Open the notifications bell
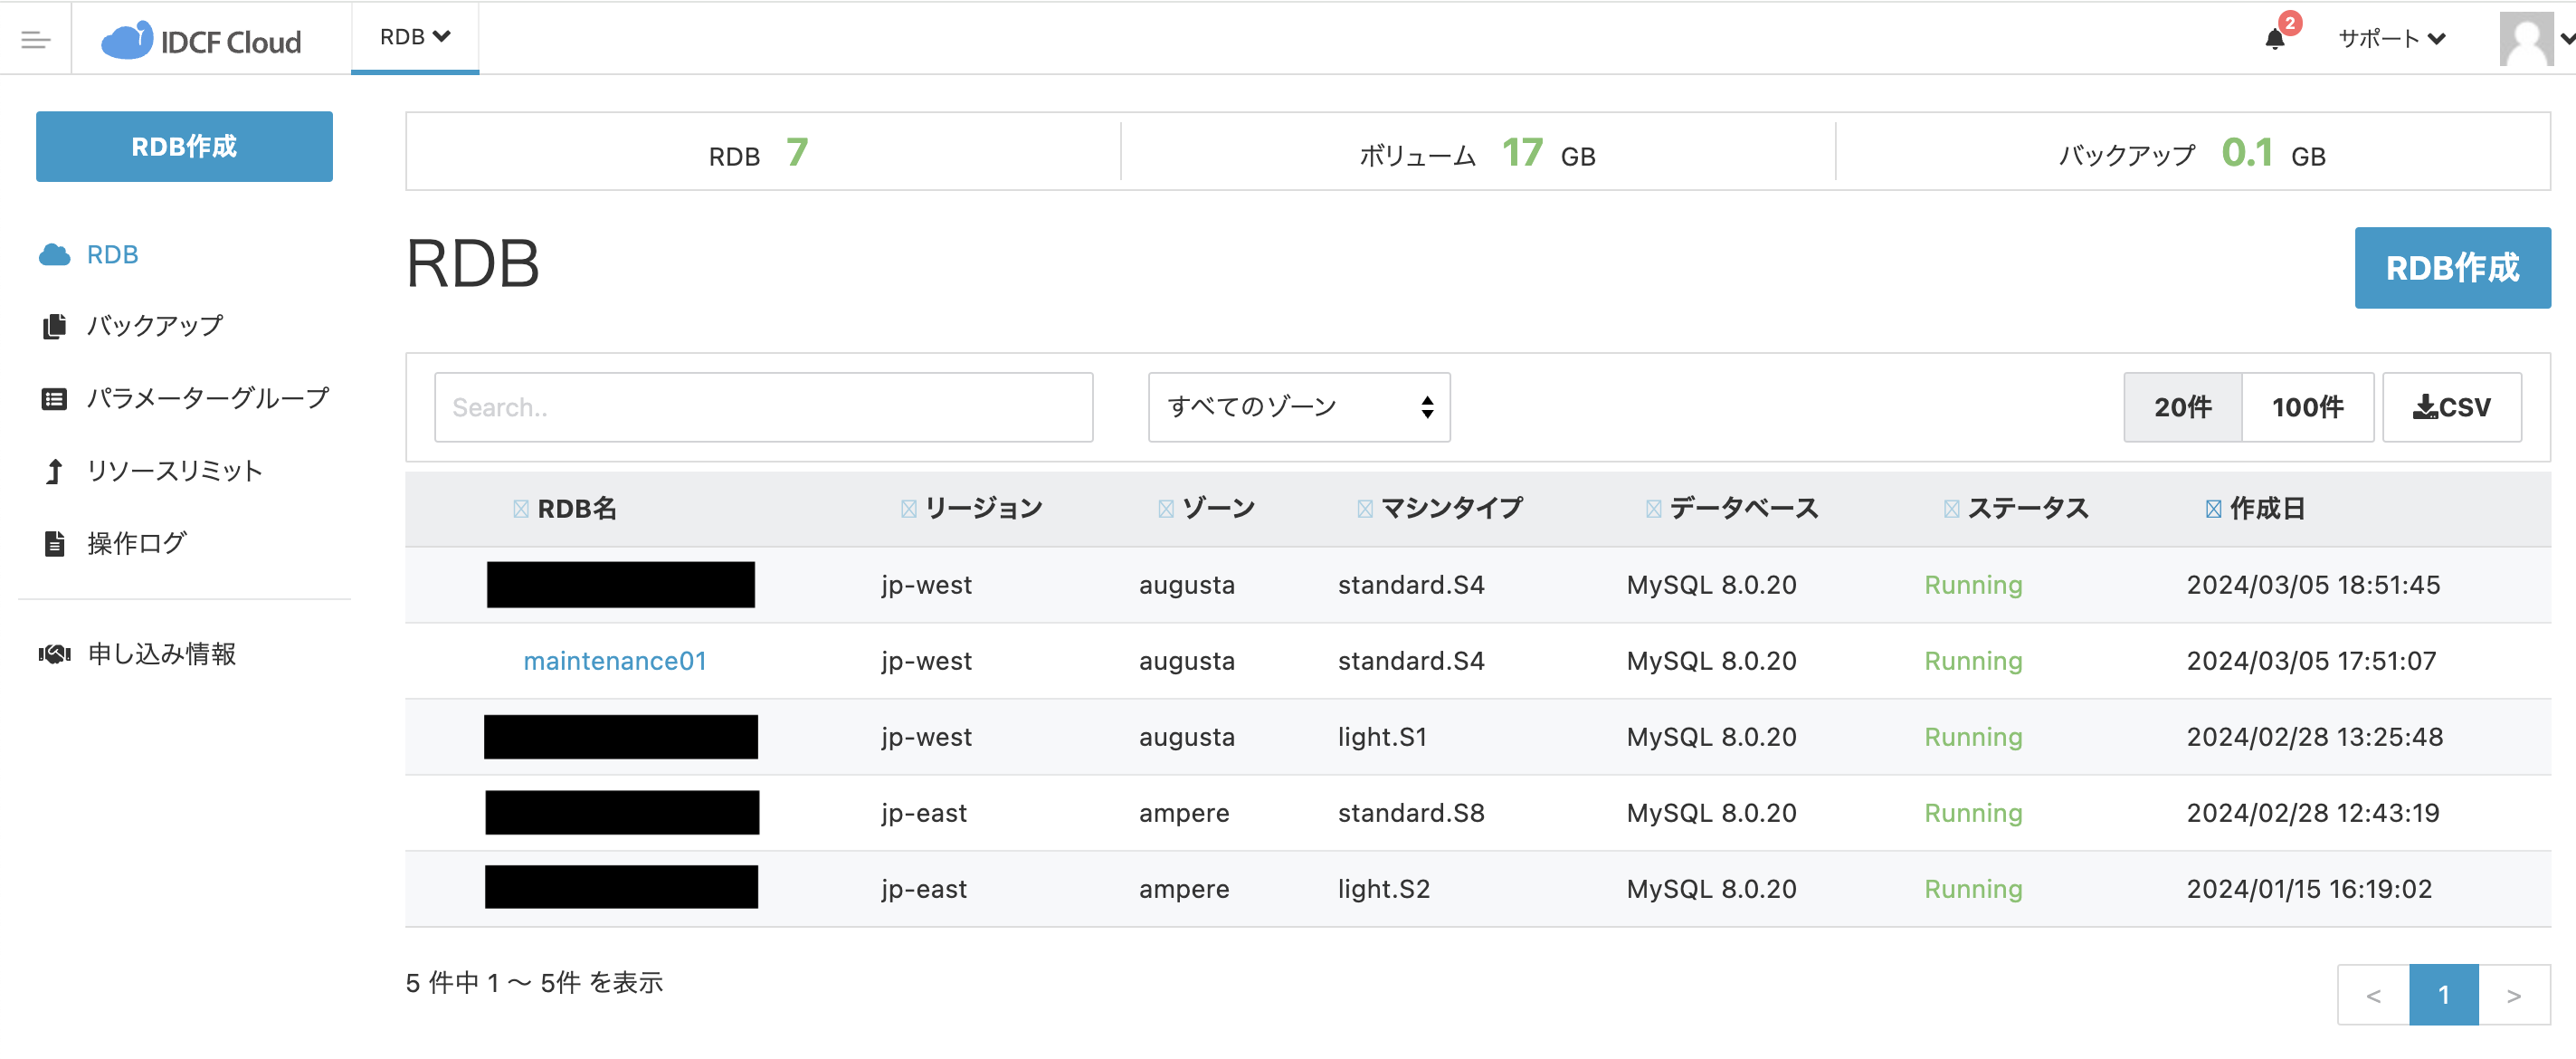The image size is (2576, 1059). coord(2274,39)
